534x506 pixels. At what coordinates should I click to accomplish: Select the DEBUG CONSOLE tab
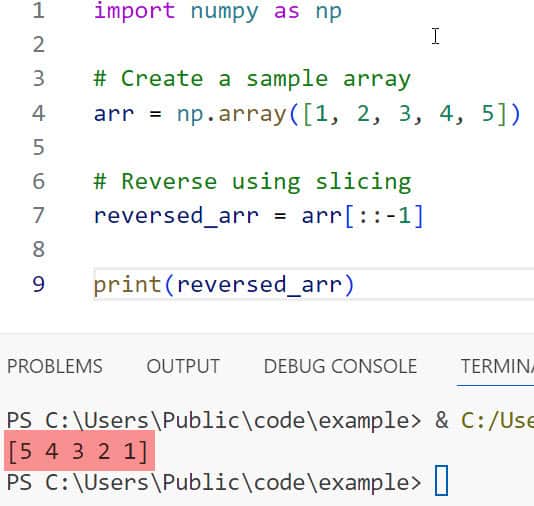point(341,366)
